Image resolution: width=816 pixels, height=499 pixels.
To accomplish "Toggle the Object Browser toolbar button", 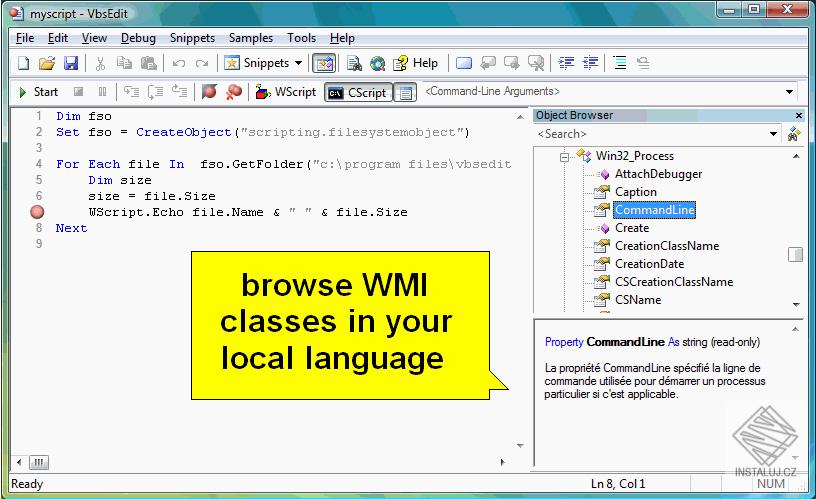I will (x=324, y=63).
